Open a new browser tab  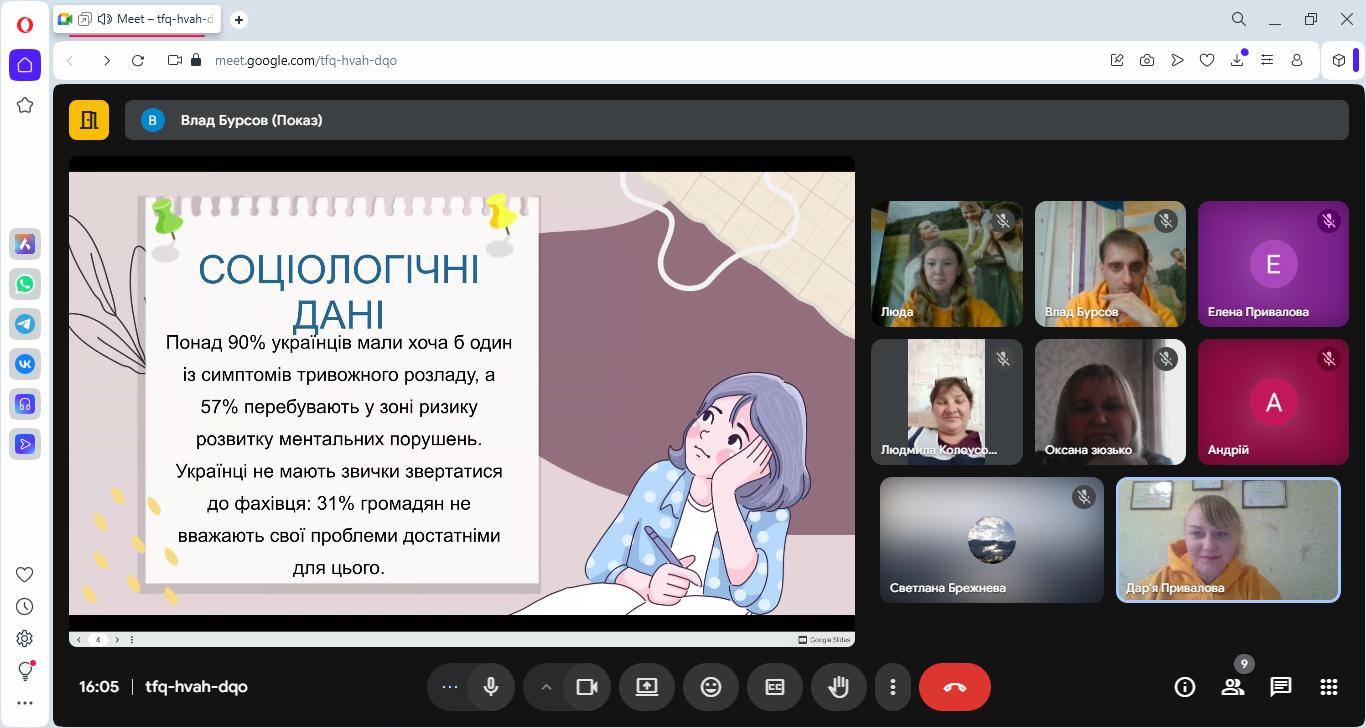tap(239, 19)
